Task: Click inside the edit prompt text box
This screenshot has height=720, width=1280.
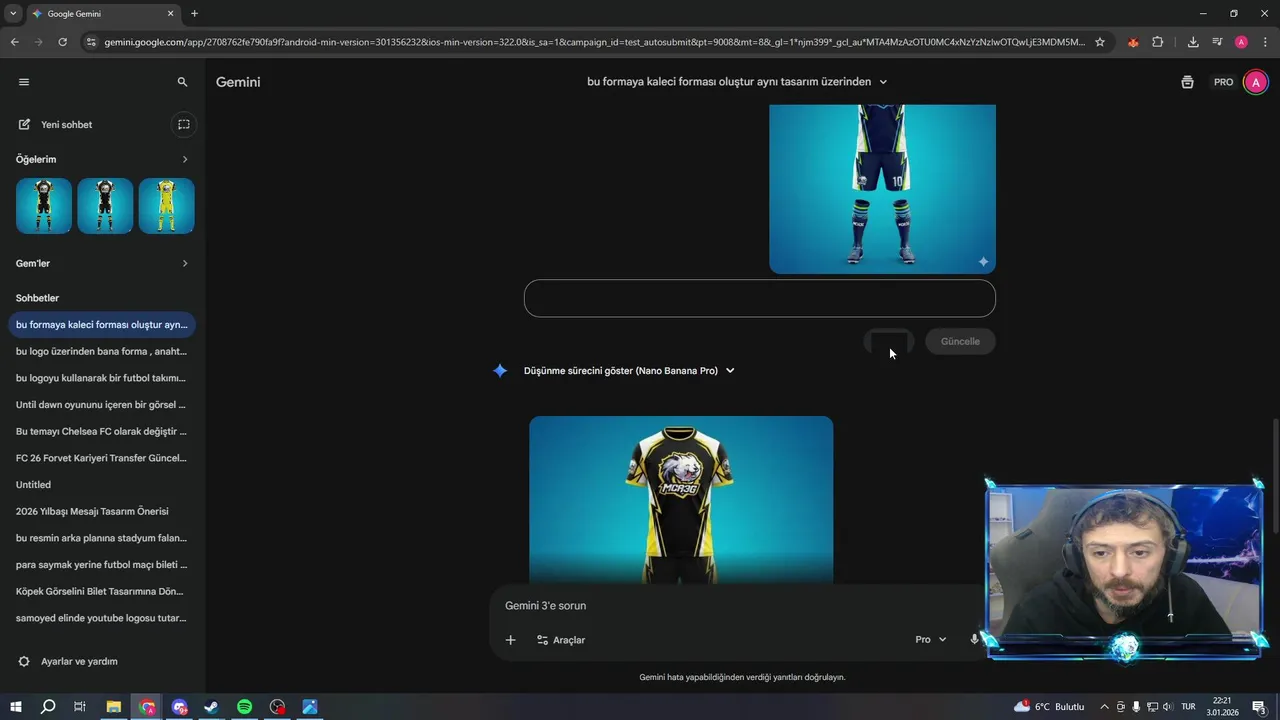Action: coord(760,298)
